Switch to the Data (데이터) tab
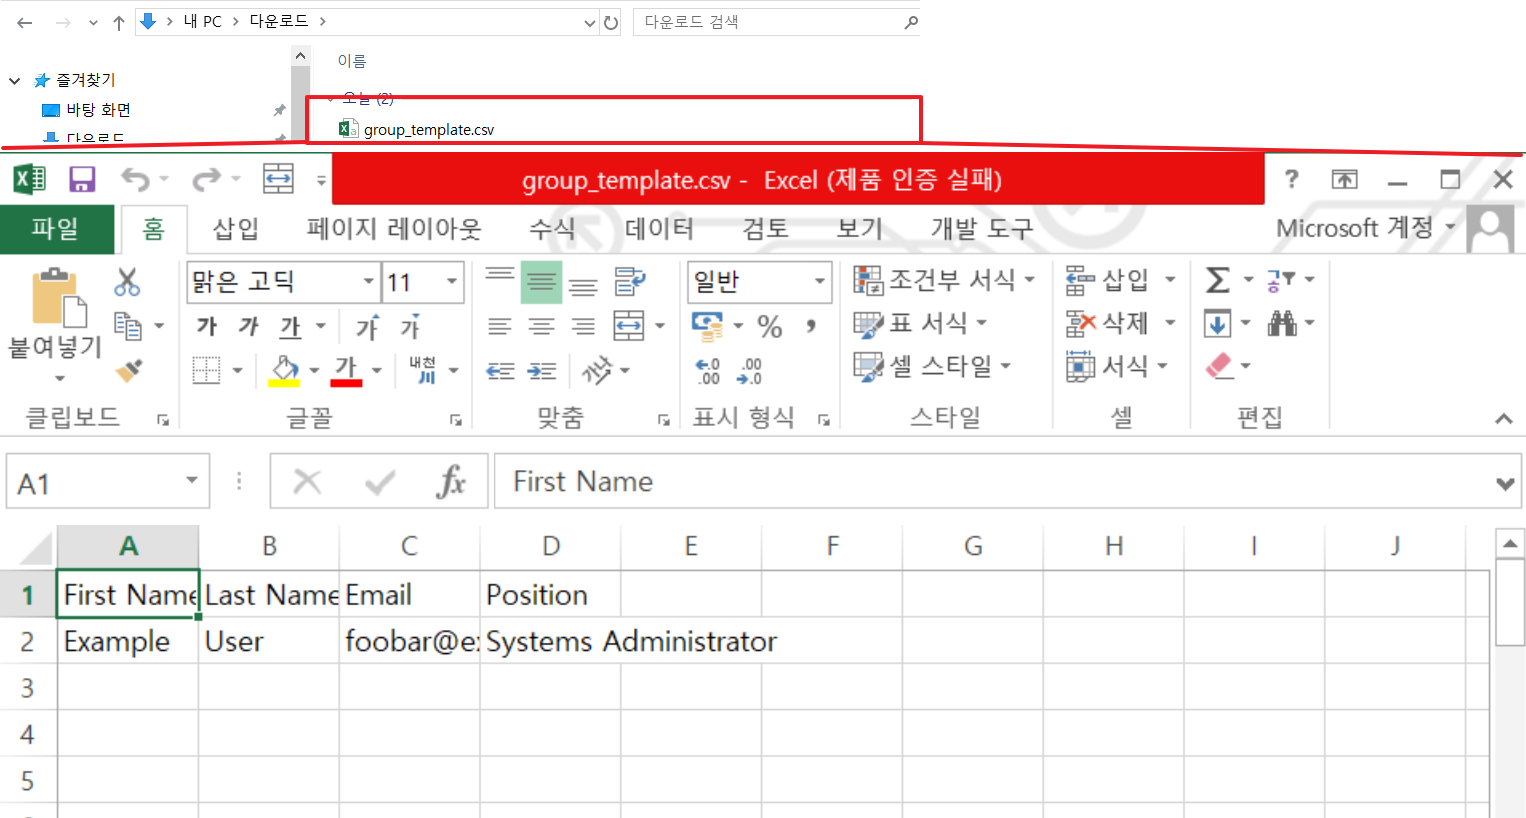Screen dimensions: 1526x818 pos(659,229)
